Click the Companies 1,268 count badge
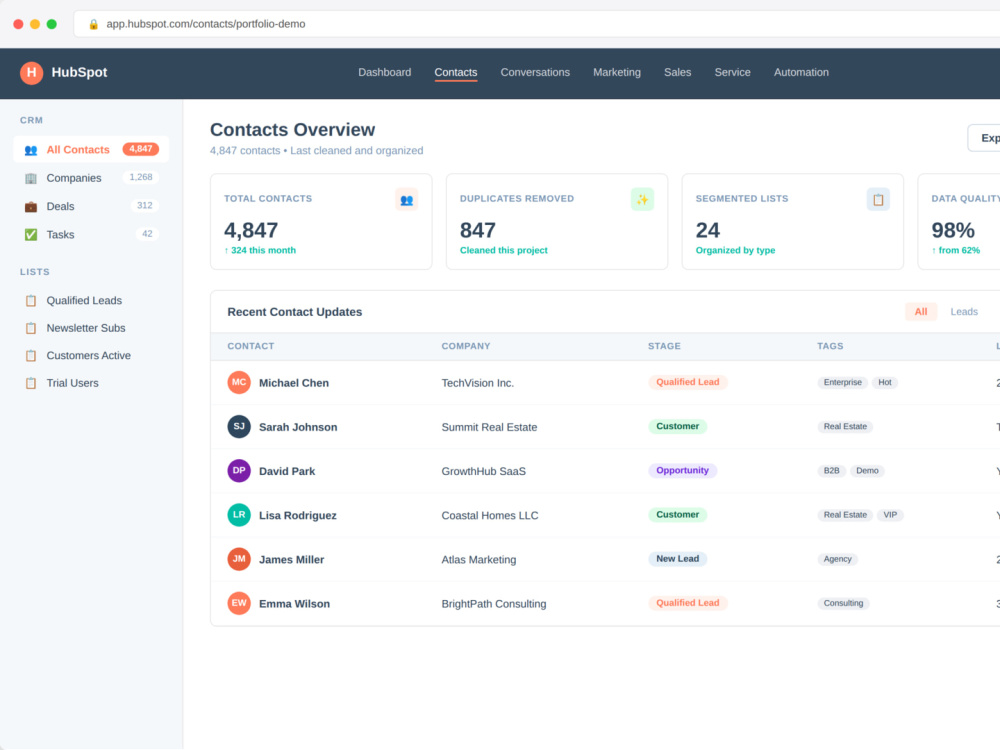 [141, 177]
